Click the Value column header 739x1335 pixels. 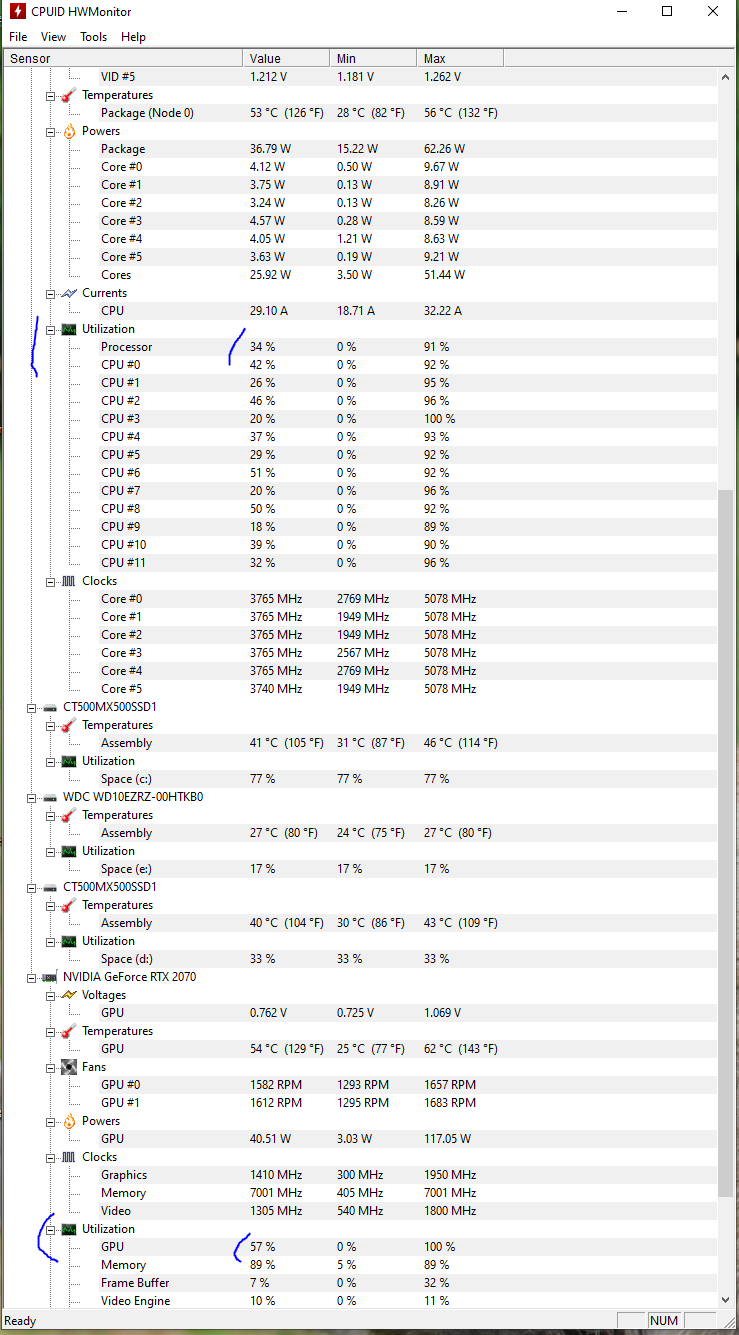(x=286, y=59)
